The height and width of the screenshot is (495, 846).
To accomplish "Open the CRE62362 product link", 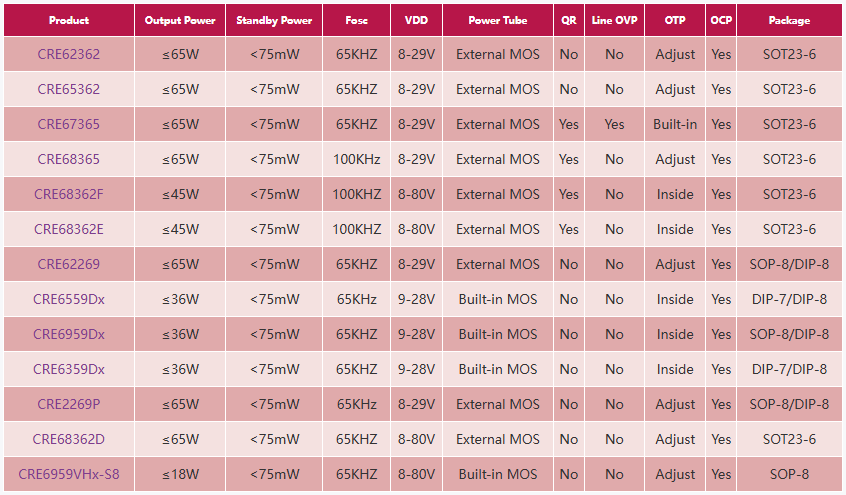I will point(69,54).
